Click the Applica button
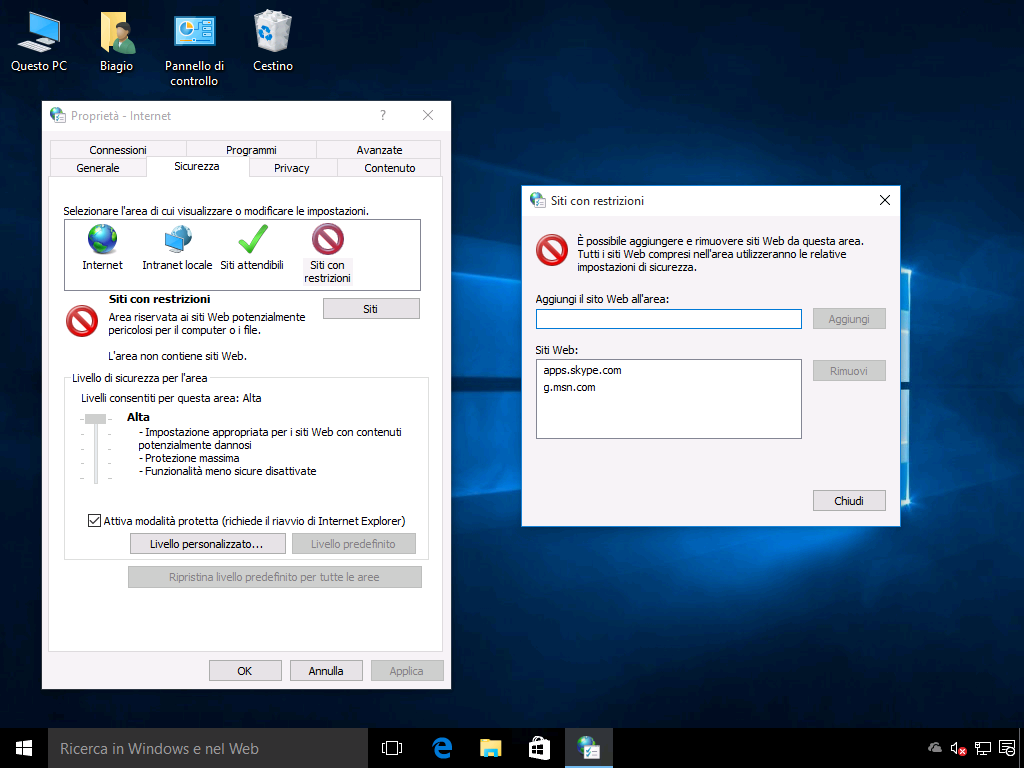 407,671
